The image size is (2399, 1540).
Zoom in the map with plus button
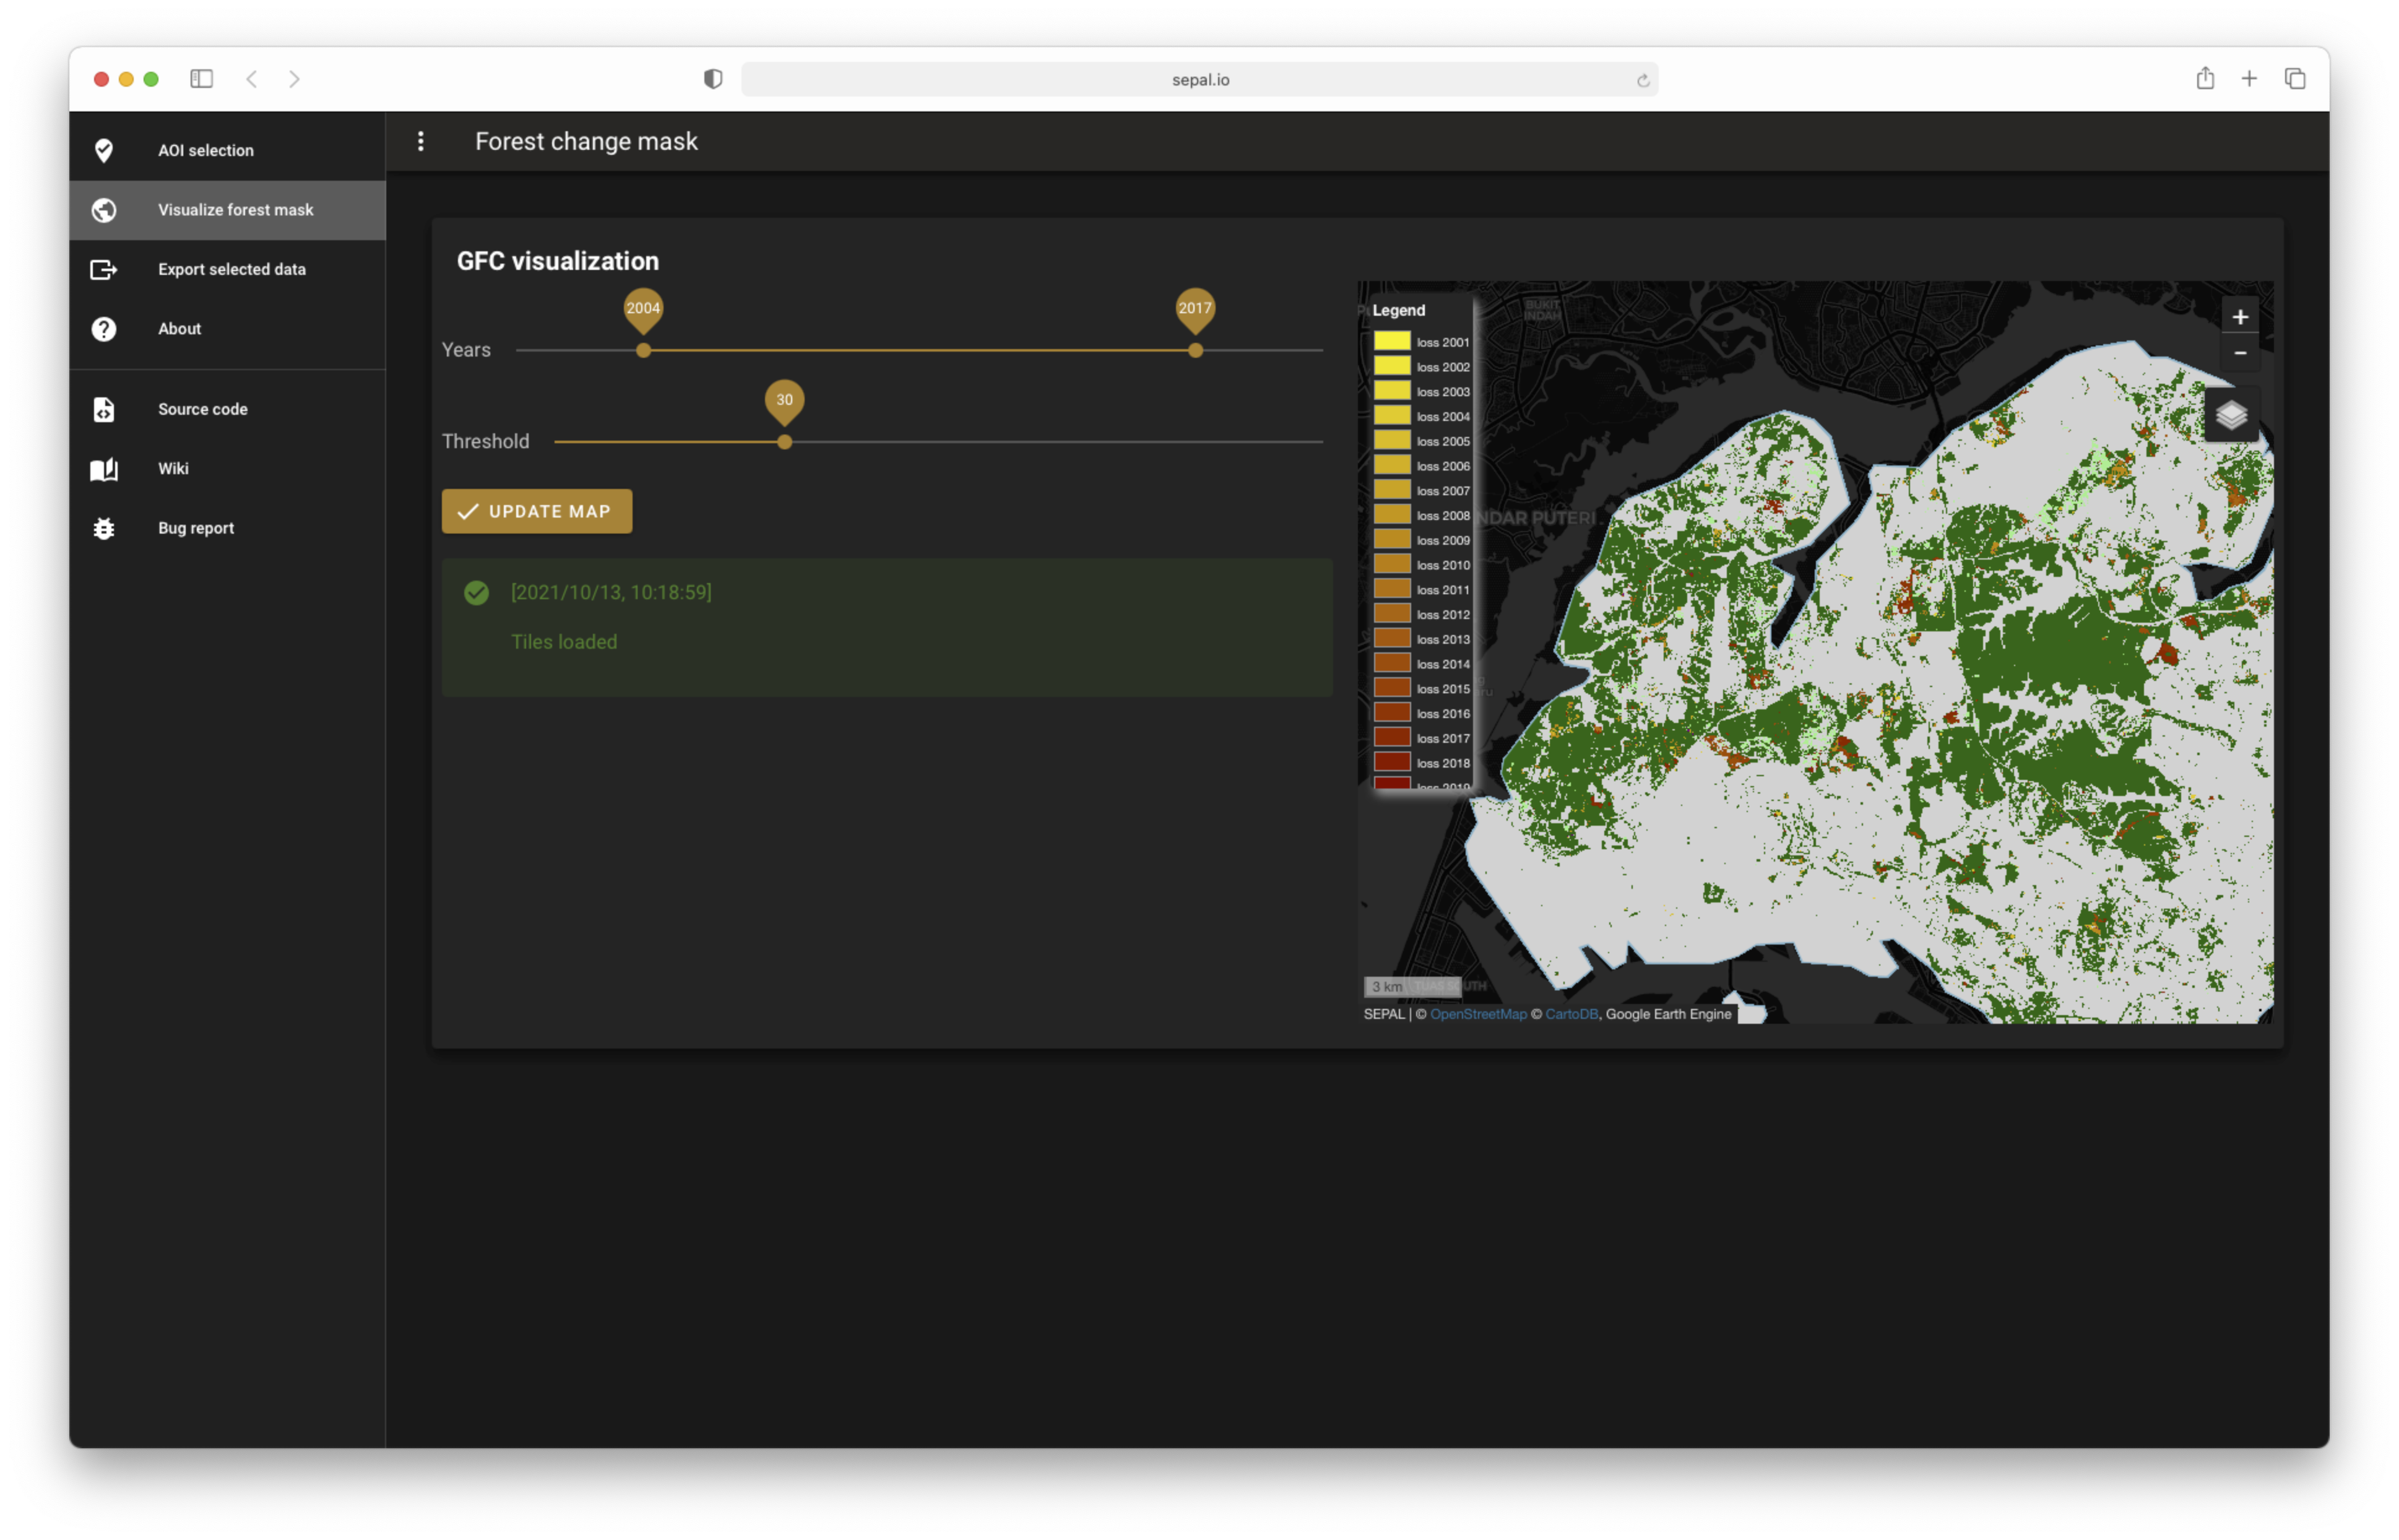tap(2240, 317)
